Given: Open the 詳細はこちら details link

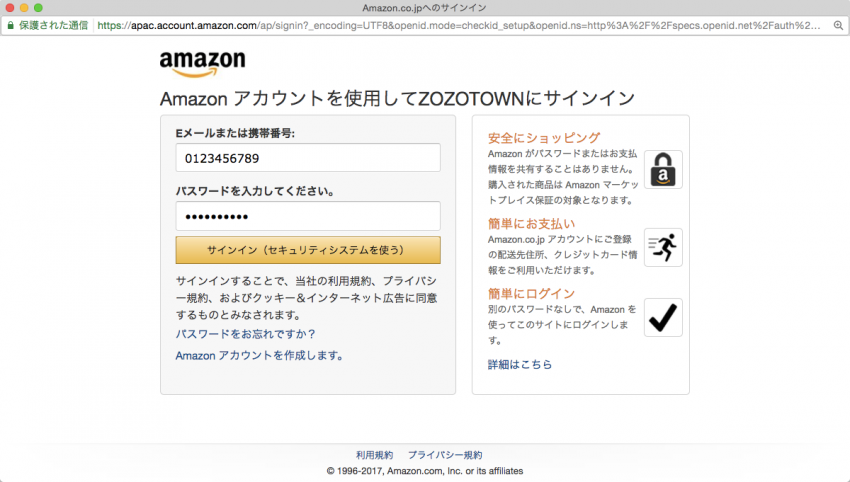Looking at the screenshot, I should (519, 364).
